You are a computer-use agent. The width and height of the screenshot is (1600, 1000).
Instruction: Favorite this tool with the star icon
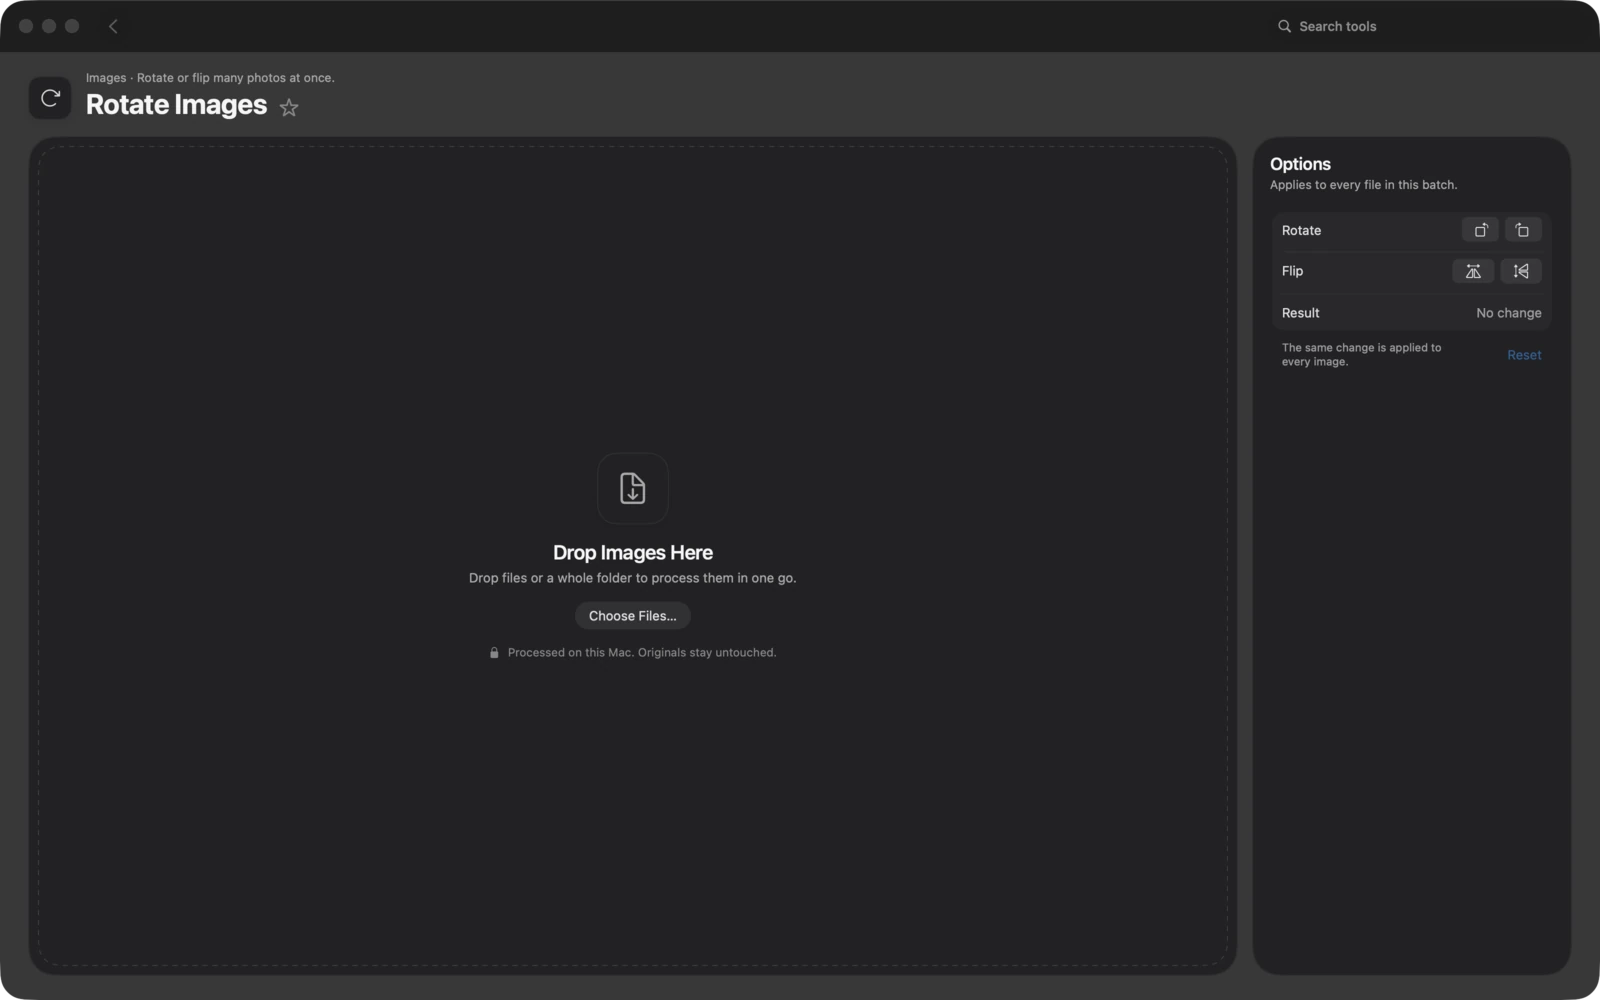pyautogui.click(x=289, y=107)
